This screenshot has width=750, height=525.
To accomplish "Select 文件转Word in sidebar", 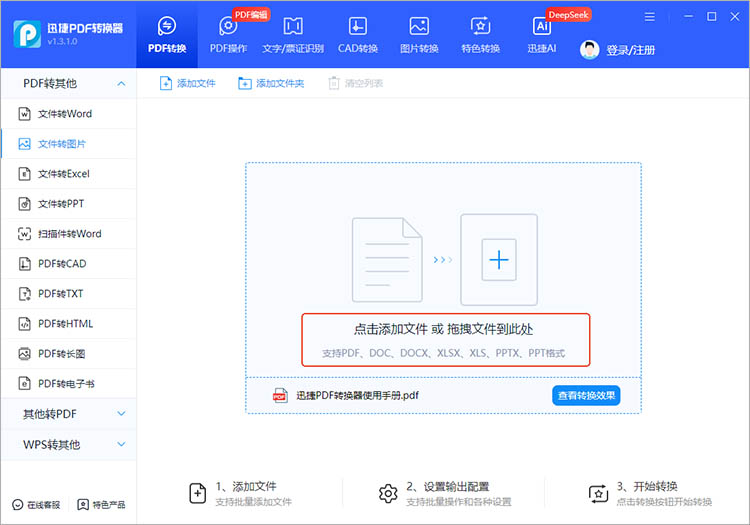I will (x=68, y=114).
